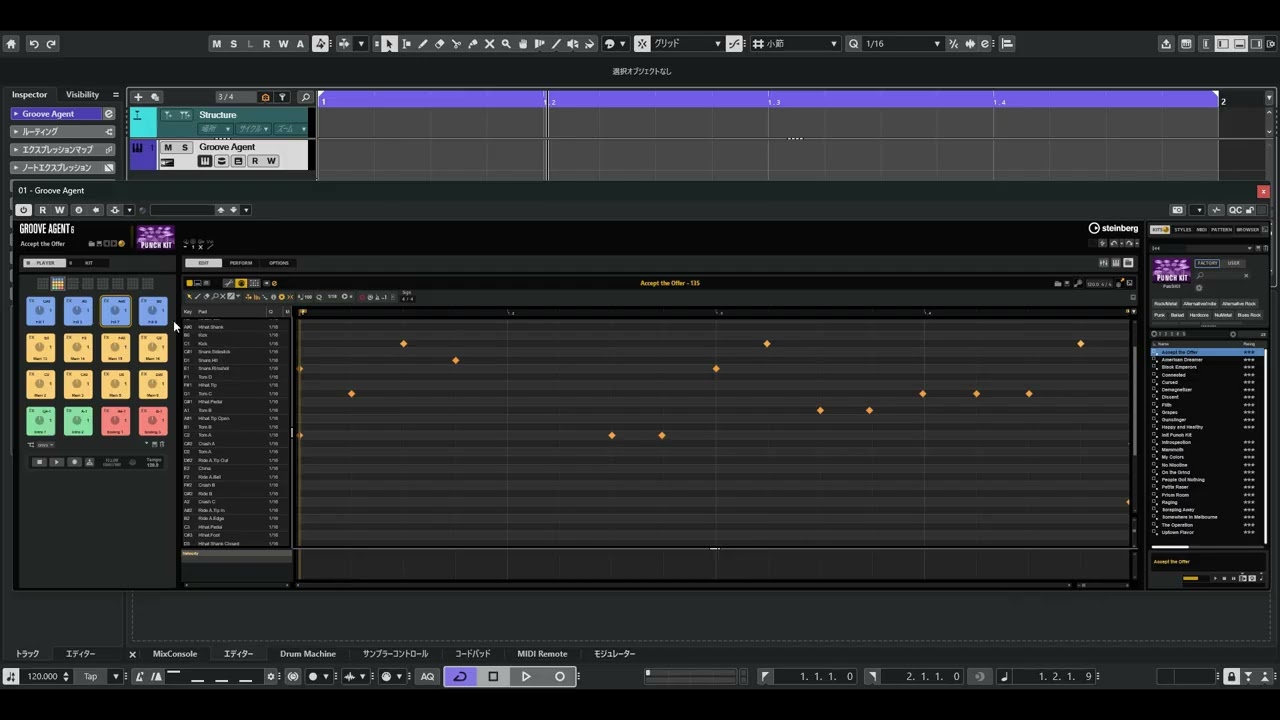The image size is (1280, 720).
Task: Open the Quantize preset 1/16 dropdown
Action: point(902,44)
